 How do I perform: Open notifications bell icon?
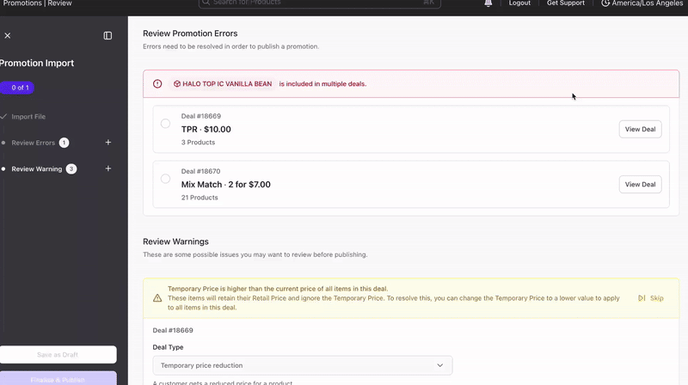[488, 3]
